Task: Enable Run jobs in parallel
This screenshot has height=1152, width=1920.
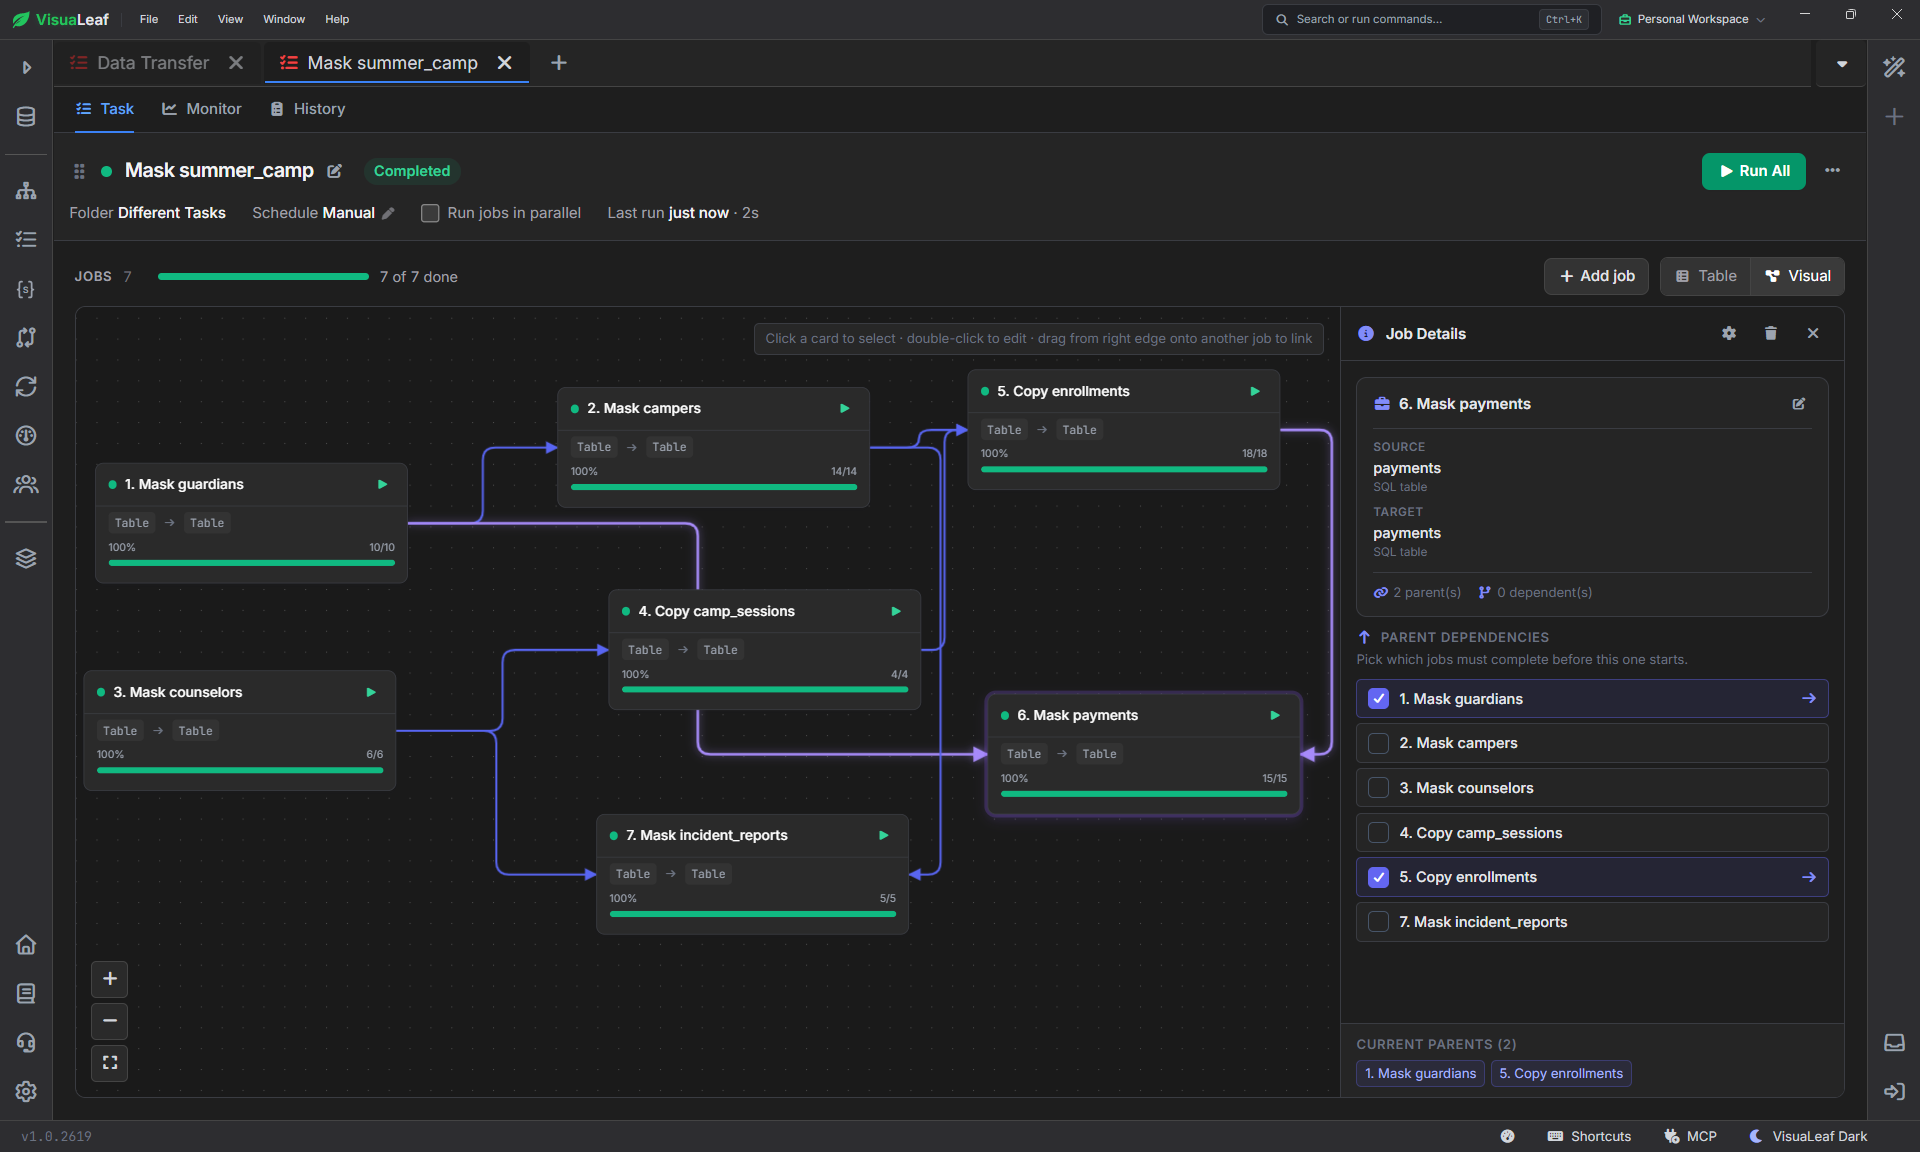Action: point(430,213)
